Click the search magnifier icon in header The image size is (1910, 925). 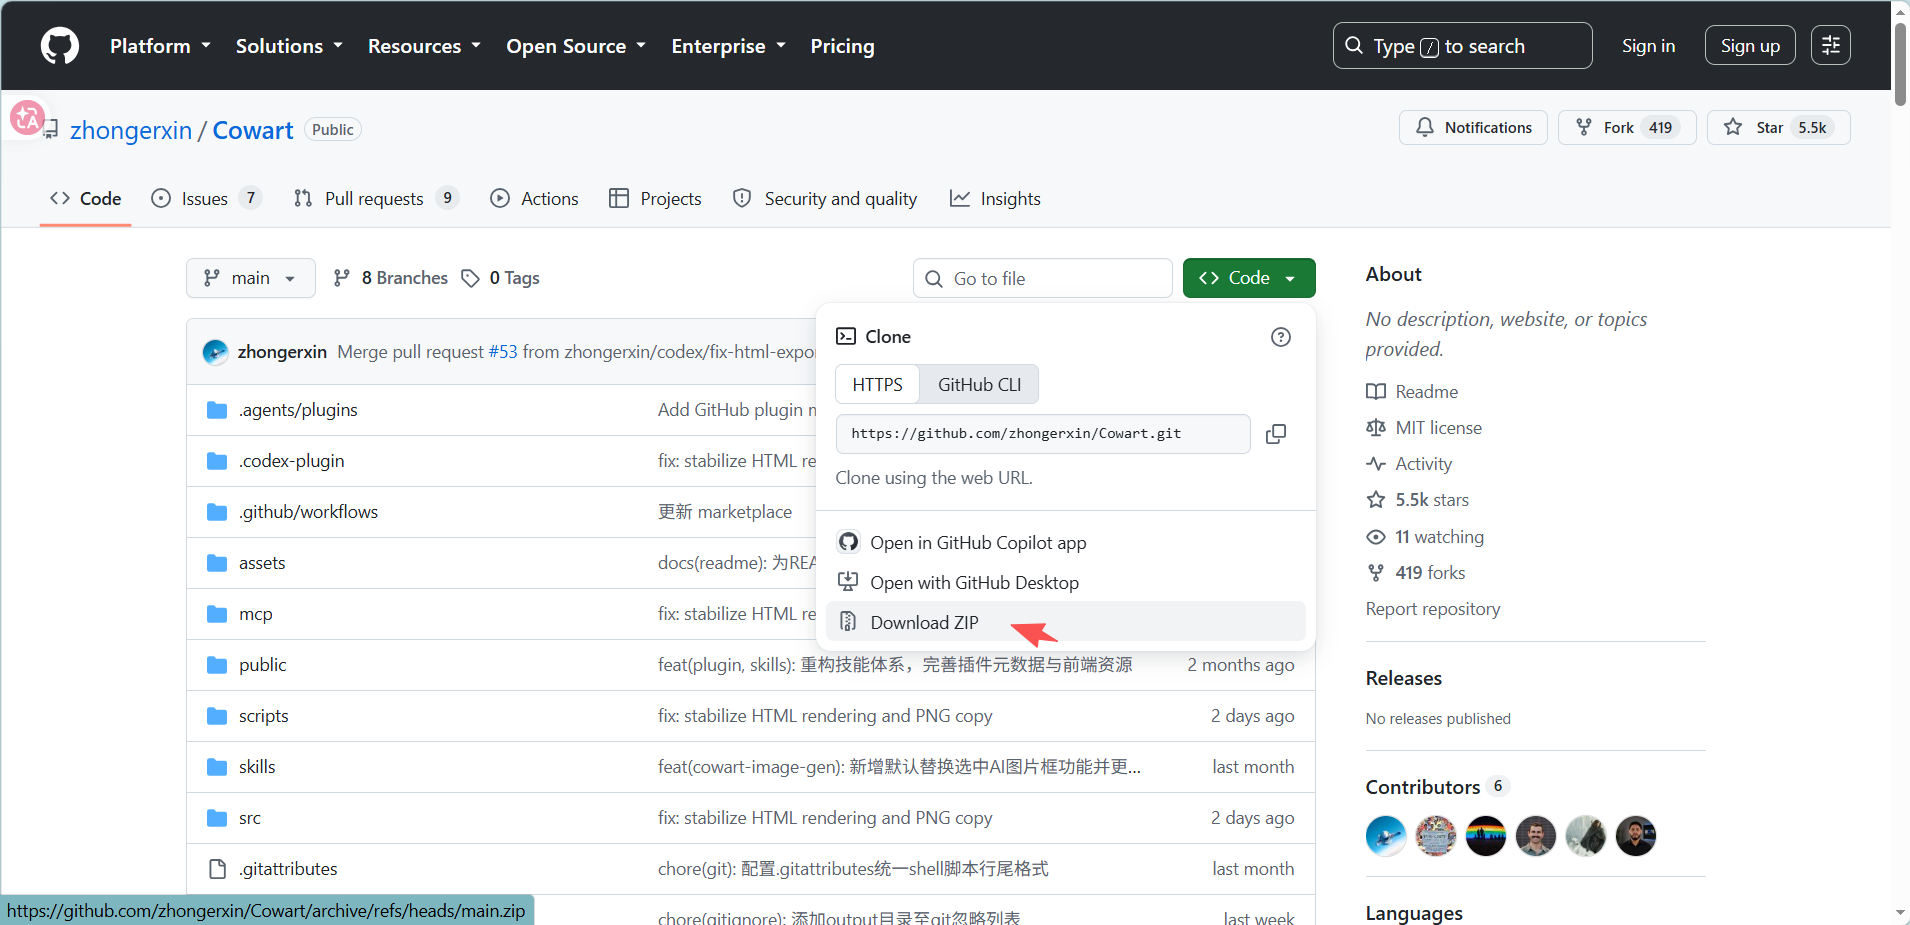1354,46
